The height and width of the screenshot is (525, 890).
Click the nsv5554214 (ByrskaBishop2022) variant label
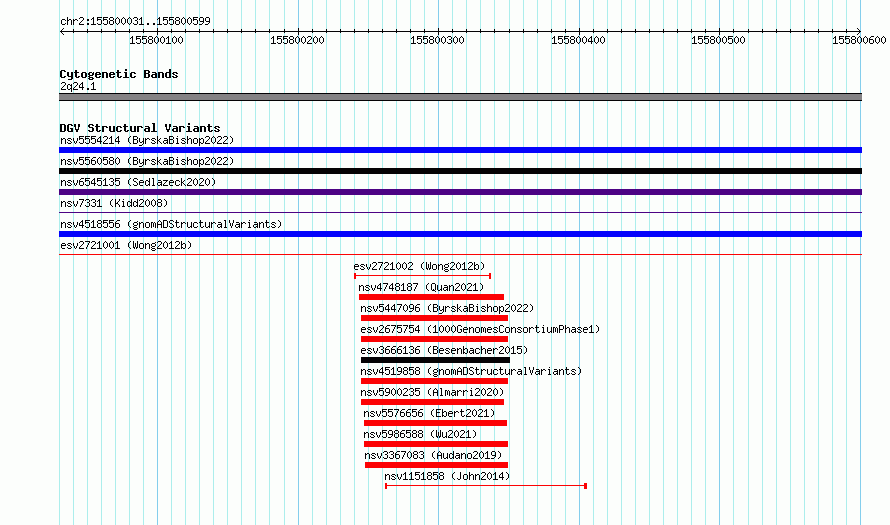(x=147, y=140)
